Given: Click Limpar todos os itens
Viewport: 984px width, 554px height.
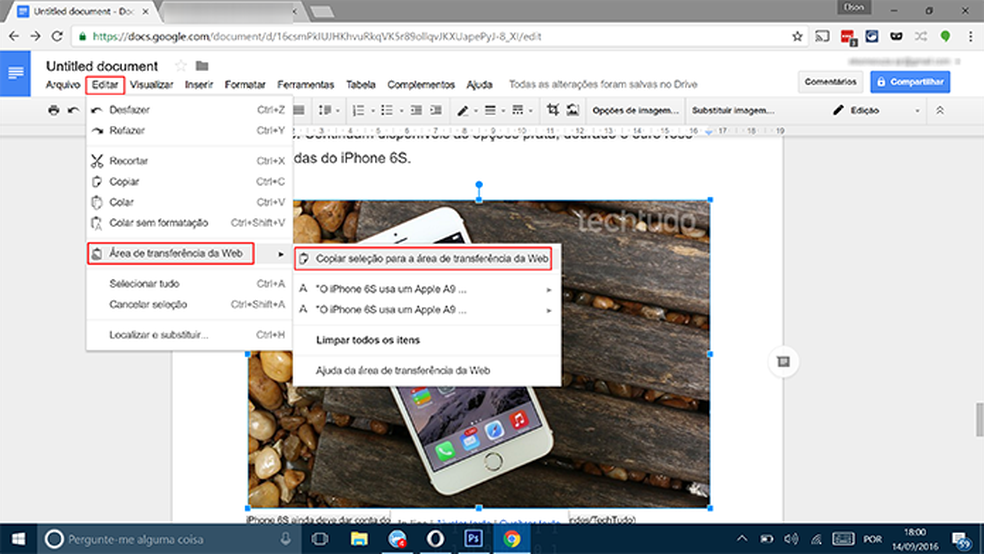Looking at the screenshot, I should (427, 340).
